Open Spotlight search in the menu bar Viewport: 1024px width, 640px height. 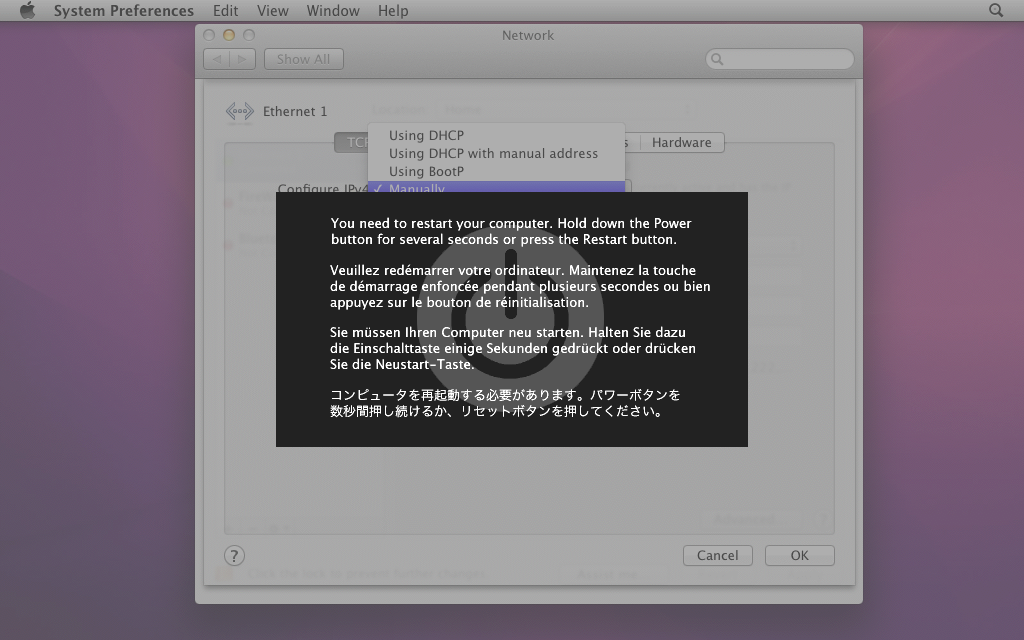tap(995, 10)
